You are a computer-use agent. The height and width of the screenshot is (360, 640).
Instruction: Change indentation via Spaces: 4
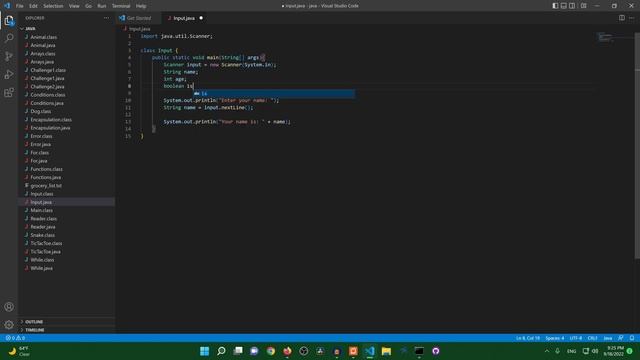[x=555, y=338]
